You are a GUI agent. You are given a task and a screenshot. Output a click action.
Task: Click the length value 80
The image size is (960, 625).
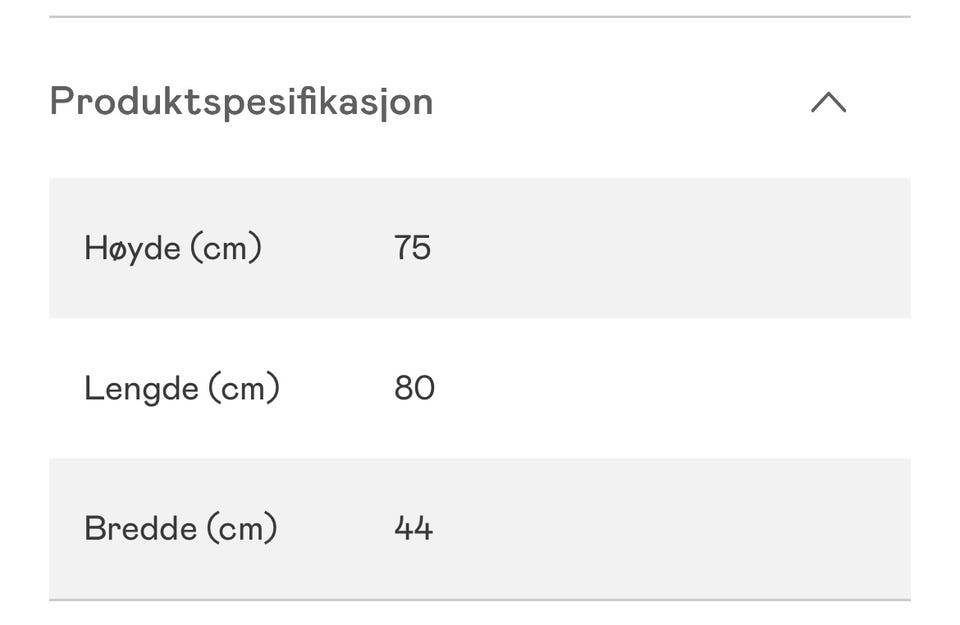(x=414, y=388)
